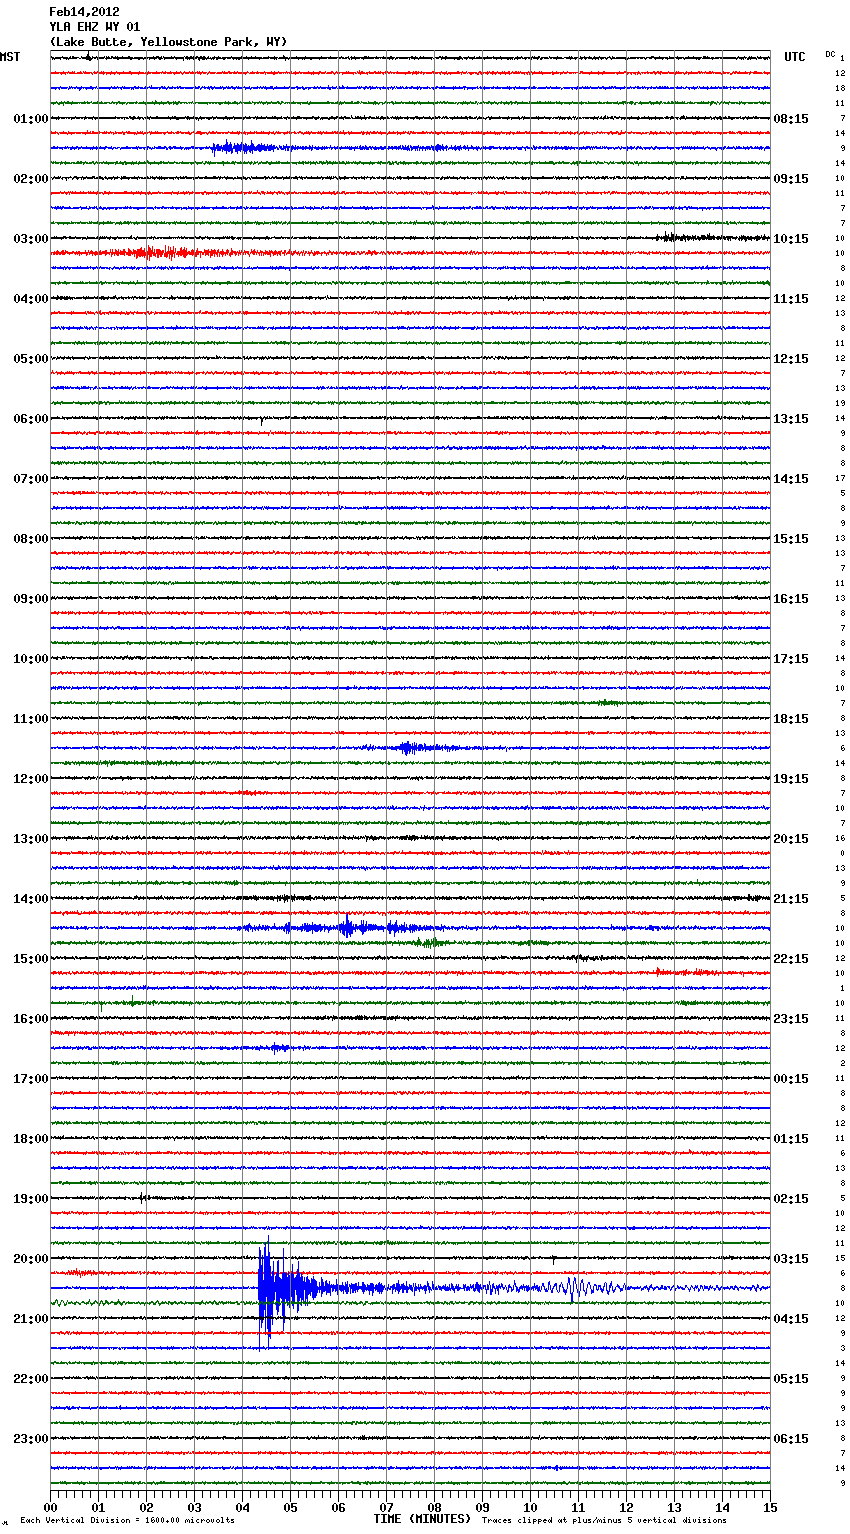Click the Lake Butte, Yellowstone Park location text

pyautogui.click(x=168, y=42)
